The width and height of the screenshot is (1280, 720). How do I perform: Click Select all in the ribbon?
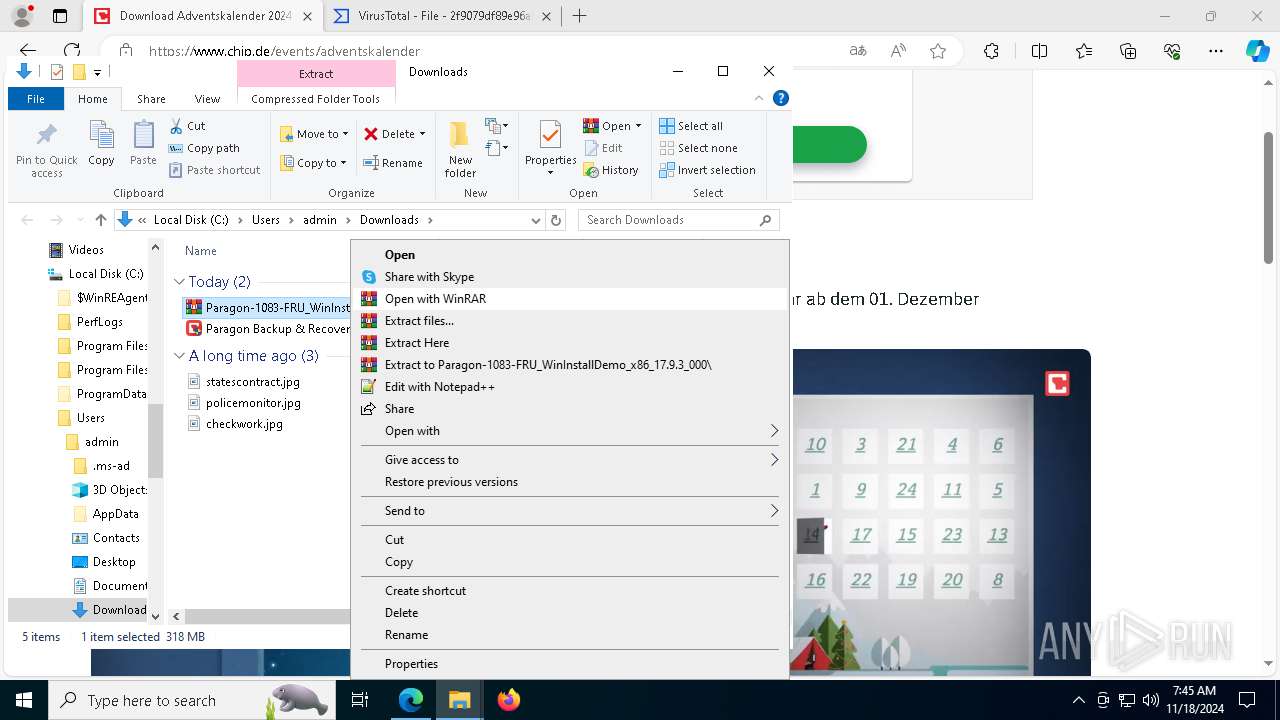pos(691,126)
